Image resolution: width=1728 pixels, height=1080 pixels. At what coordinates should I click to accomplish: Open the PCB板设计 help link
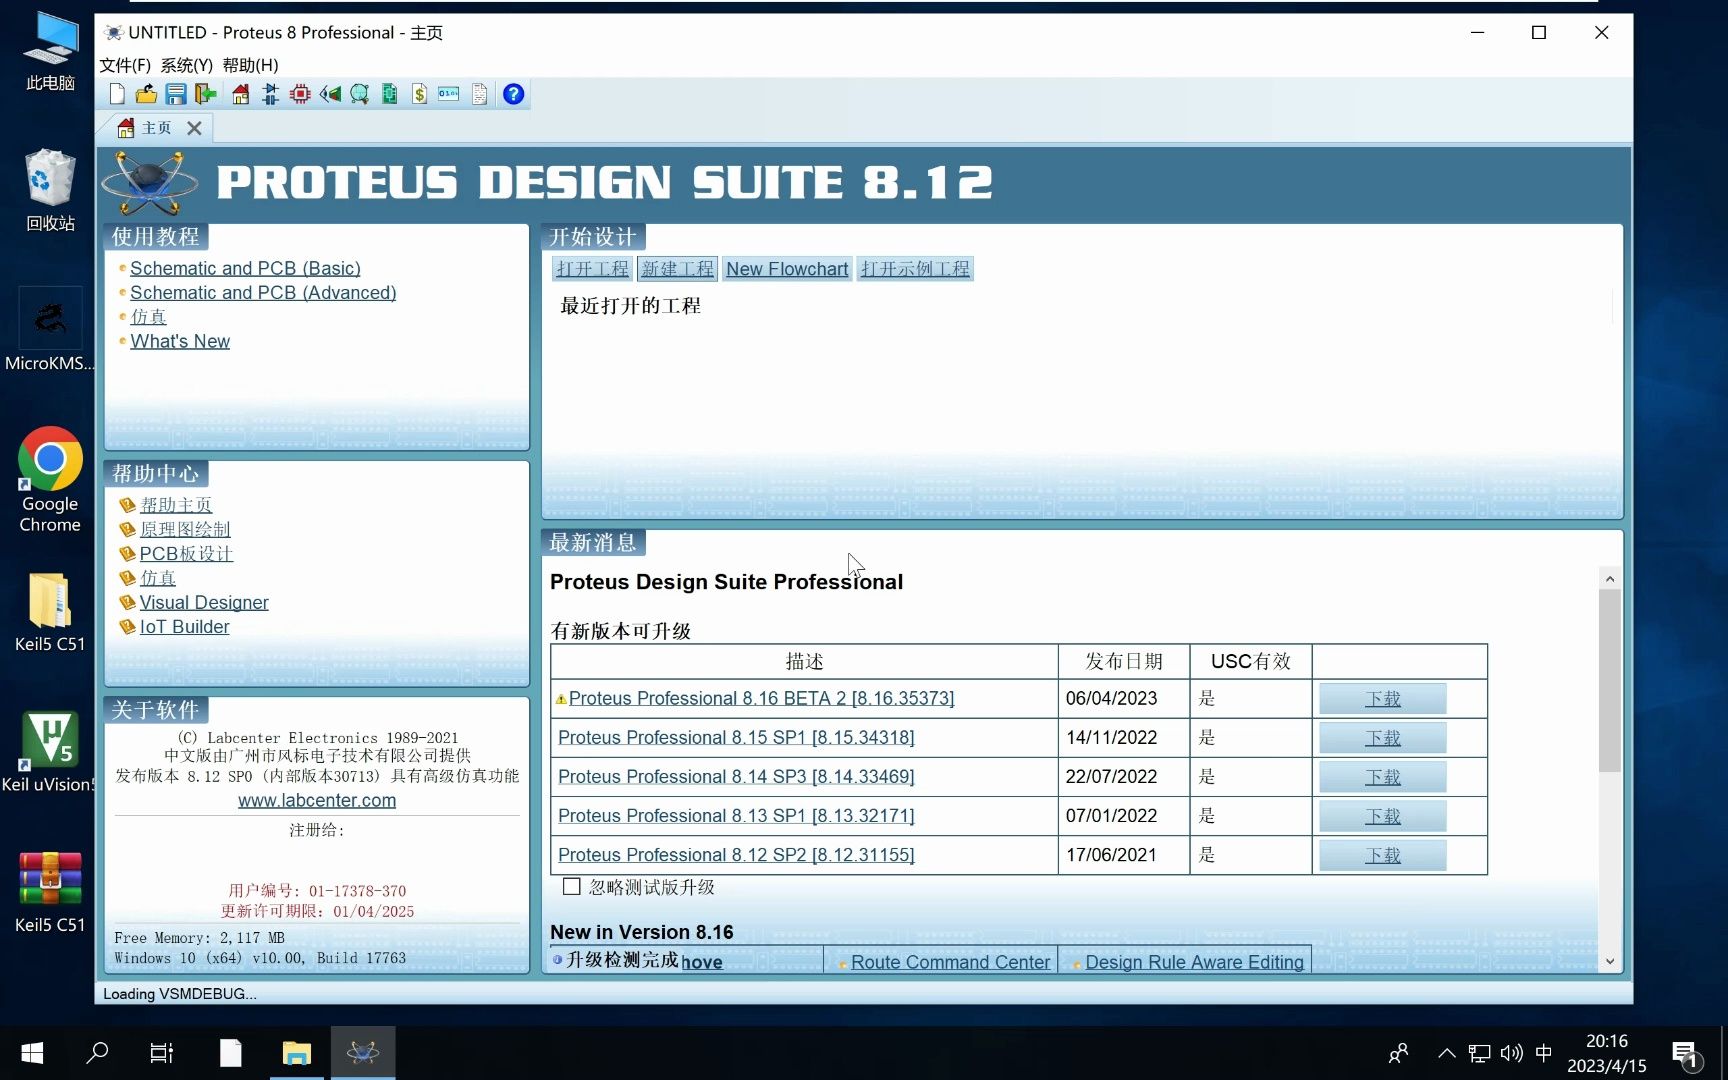coord(186,553)
